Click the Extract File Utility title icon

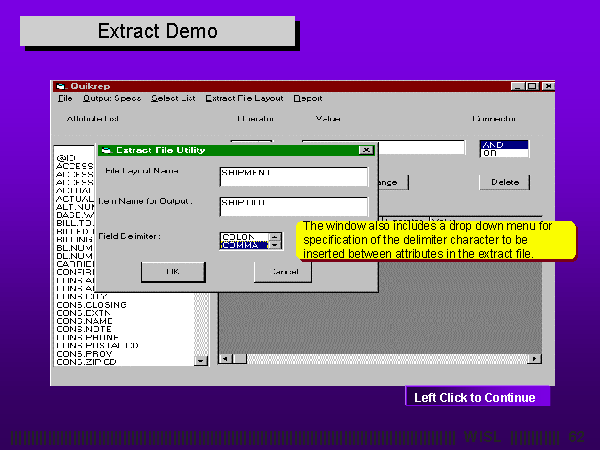[x=106, y=150]
